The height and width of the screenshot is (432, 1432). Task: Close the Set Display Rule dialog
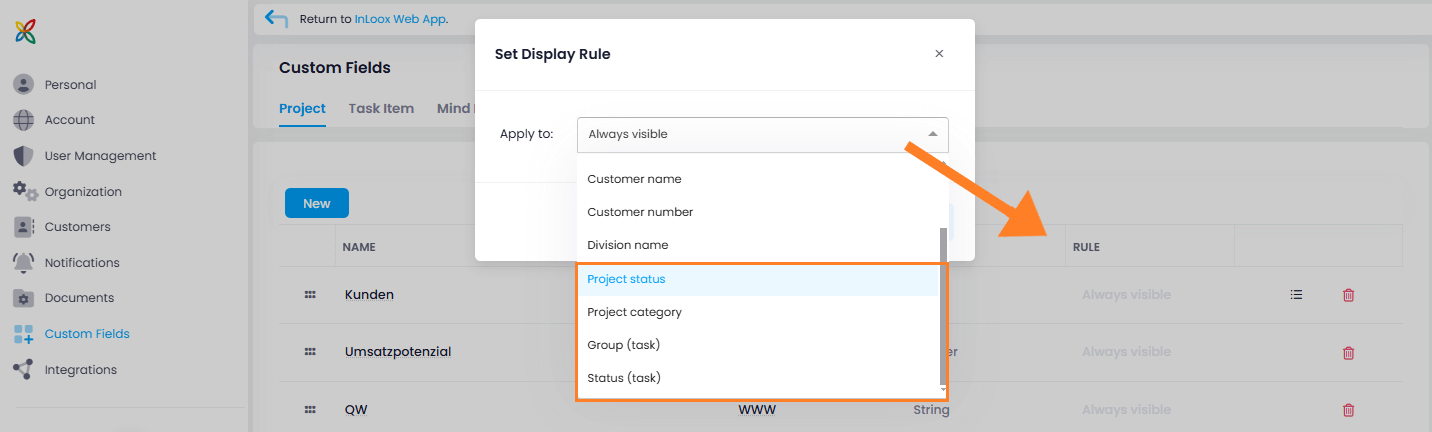click(939, 54)
